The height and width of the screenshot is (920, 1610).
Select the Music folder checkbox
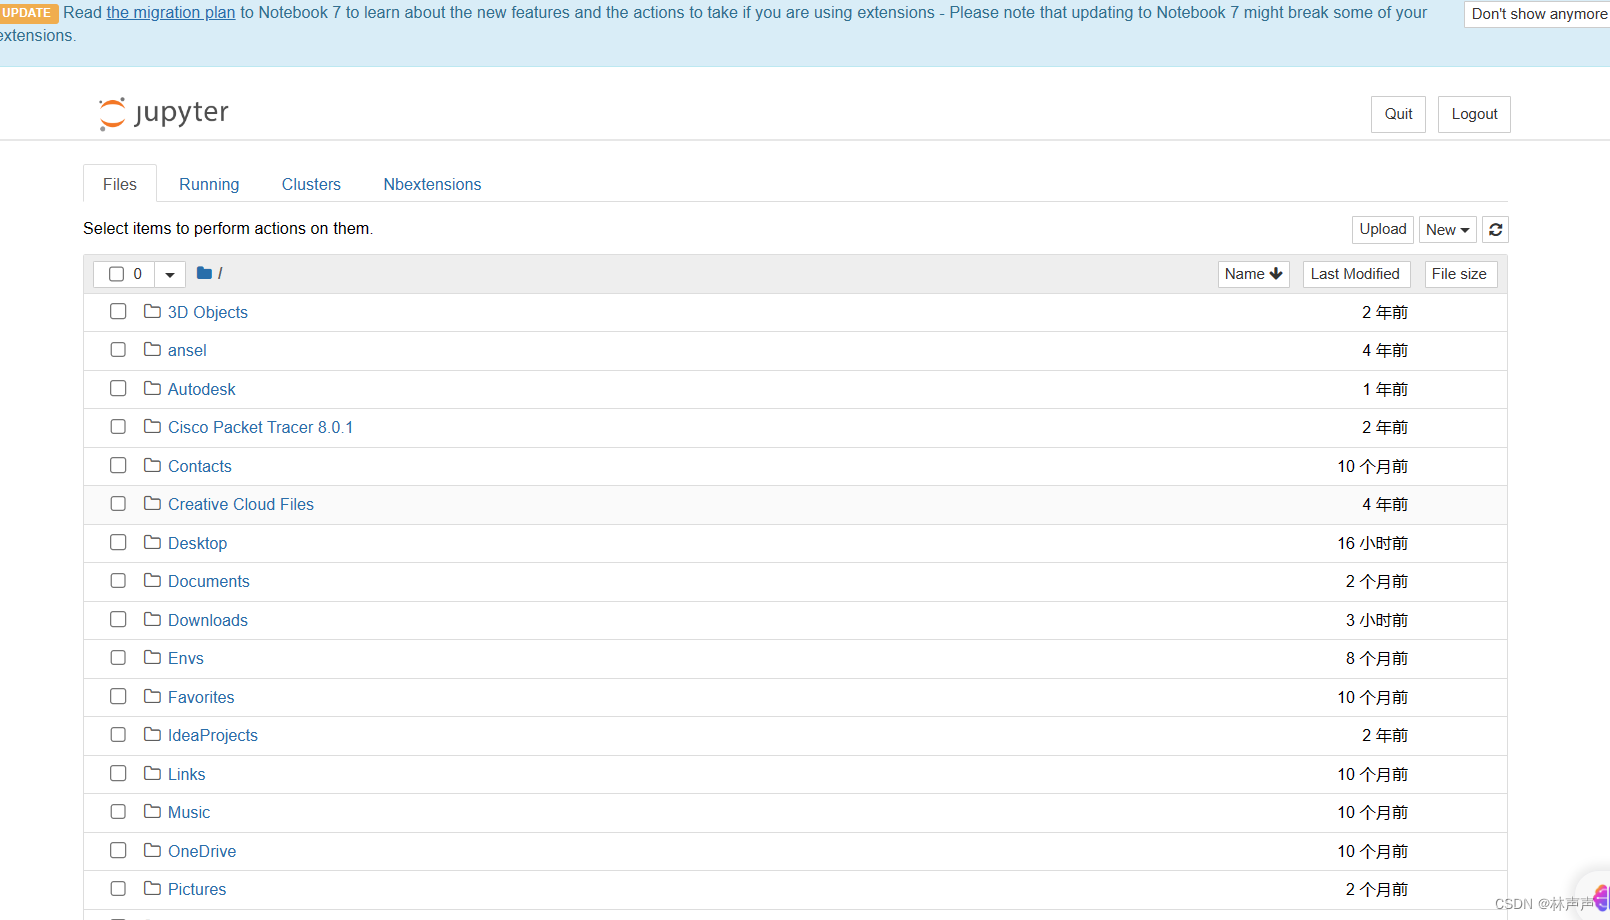[118, 811]
